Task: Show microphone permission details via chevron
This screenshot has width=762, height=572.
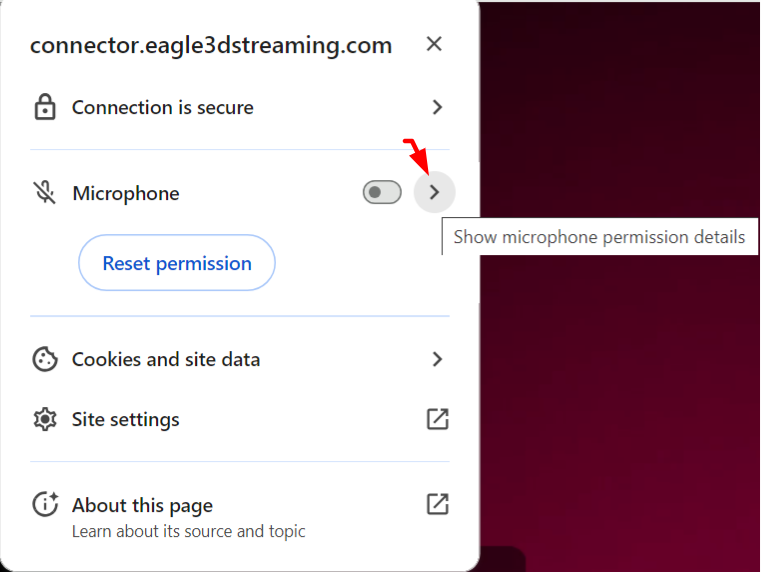Action: click(434, 192)
